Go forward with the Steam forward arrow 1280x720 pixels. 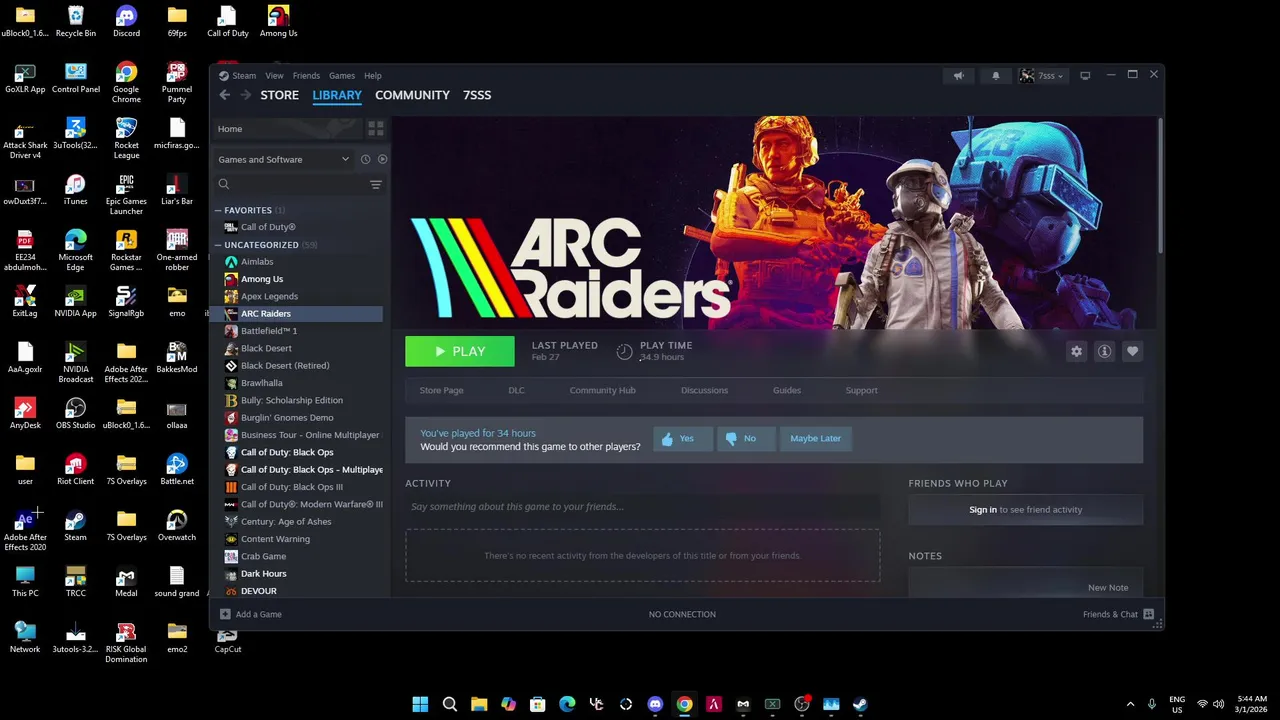(245, 95)
